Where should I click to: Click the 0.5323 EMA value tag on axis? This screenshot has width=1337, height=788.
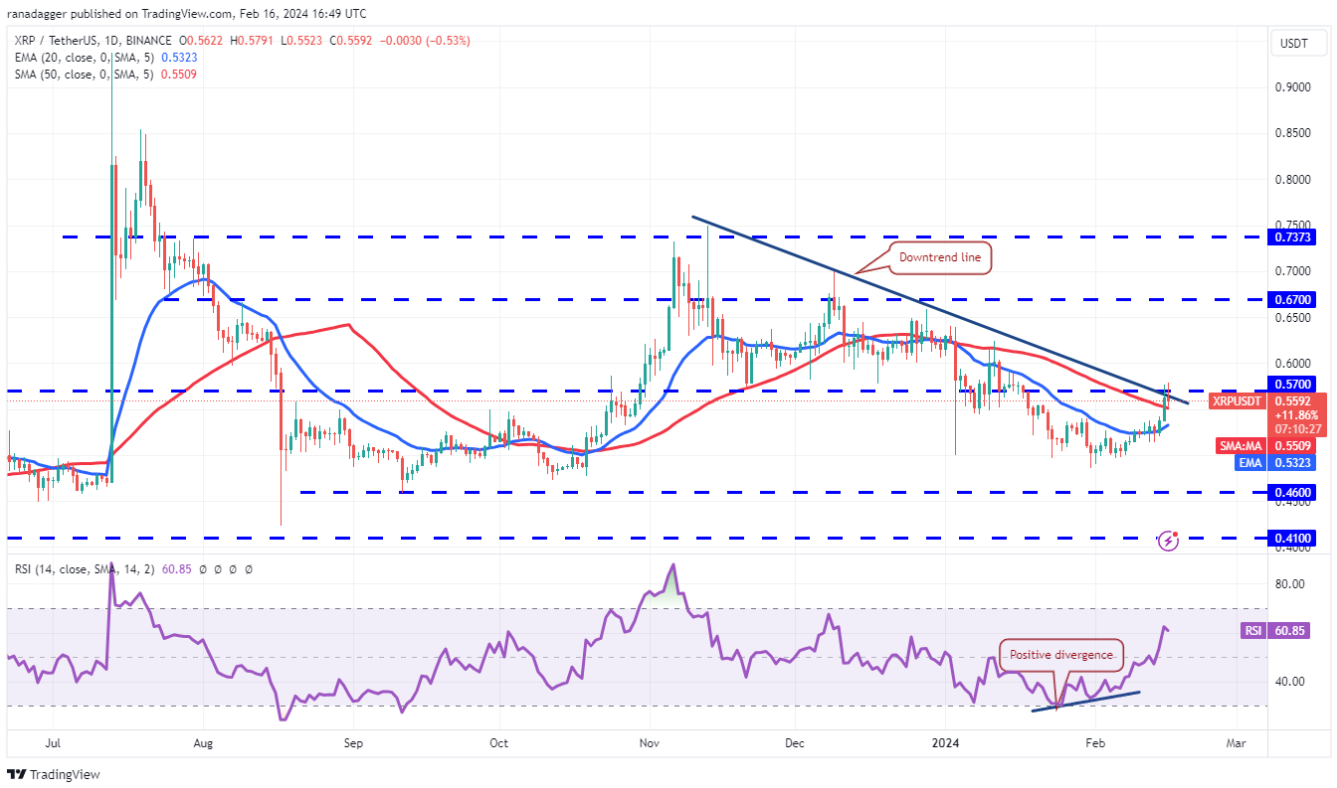[1293, 463]
